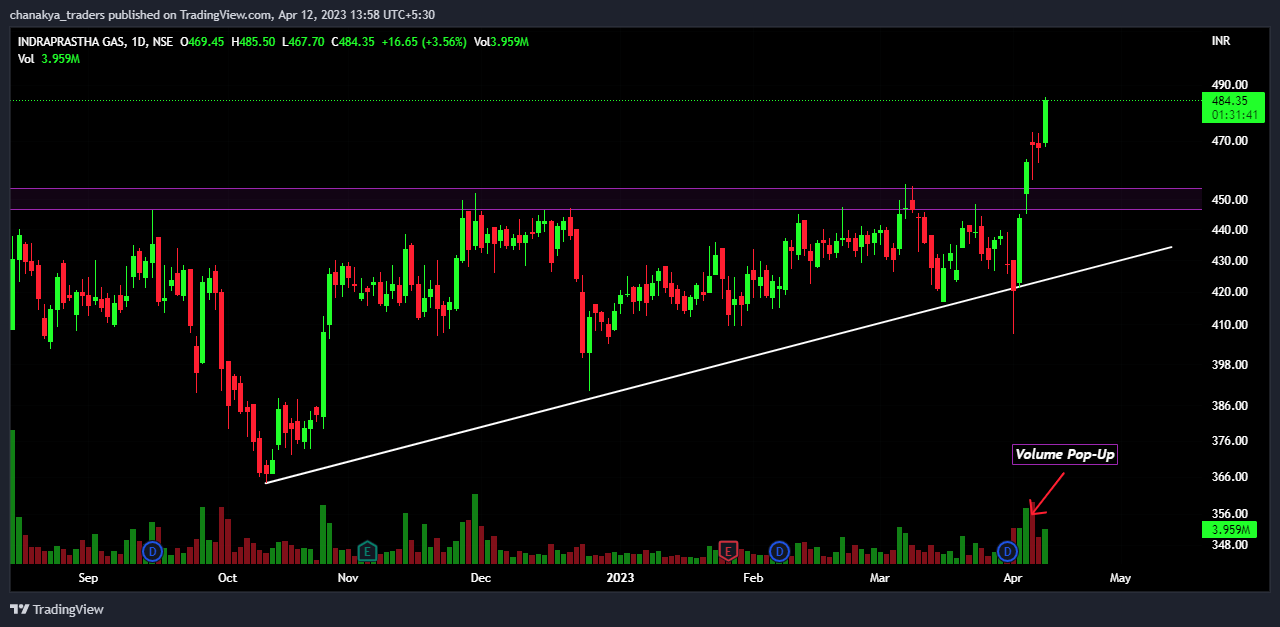Screen dimensions: 1280x627
Task: Click the 2023 label on time axis
Action: click(620, 578)
